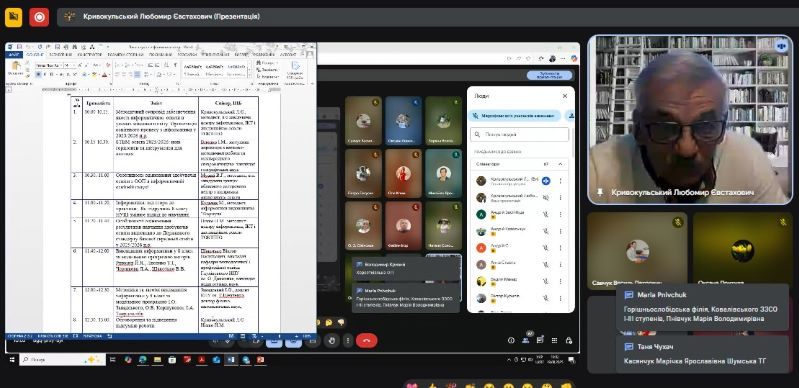Screen dimensions: 799x388
Task: Collapse the contributors list chevron in People panel
Action: (x=560, y=164)
